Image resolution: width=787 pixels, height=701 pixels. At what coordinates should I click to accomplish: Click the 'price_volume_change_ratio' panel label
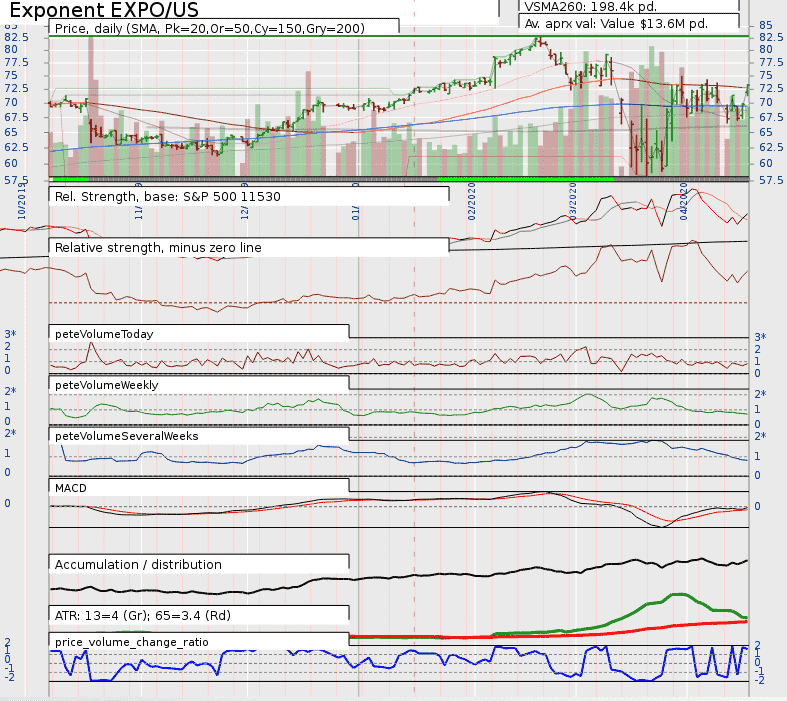click(132, 642)
